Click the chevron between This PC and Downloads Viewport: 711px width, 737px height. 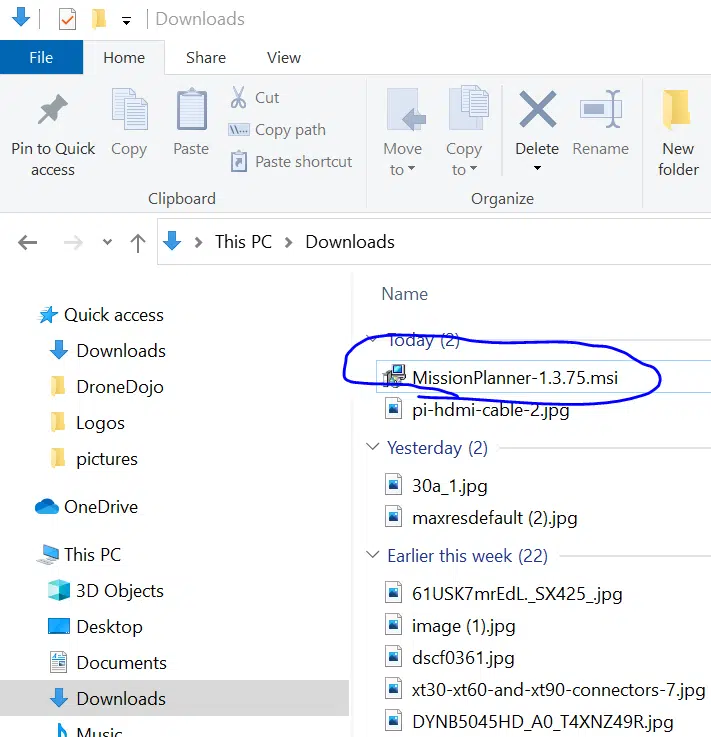(289, 243)
